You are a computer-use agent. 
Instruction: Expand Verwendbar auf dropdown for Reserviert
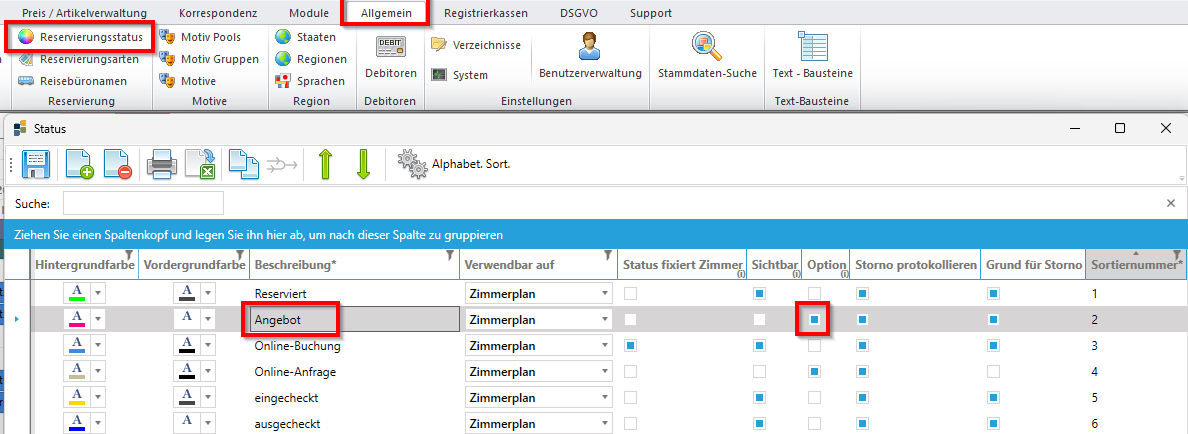pyautogui.click(x=605, y=294)
